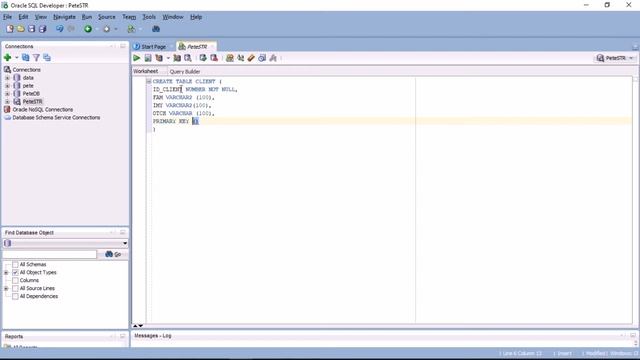The image size is (640, 360).
Task: Expand the data connection node
Action: click(7, 78)
